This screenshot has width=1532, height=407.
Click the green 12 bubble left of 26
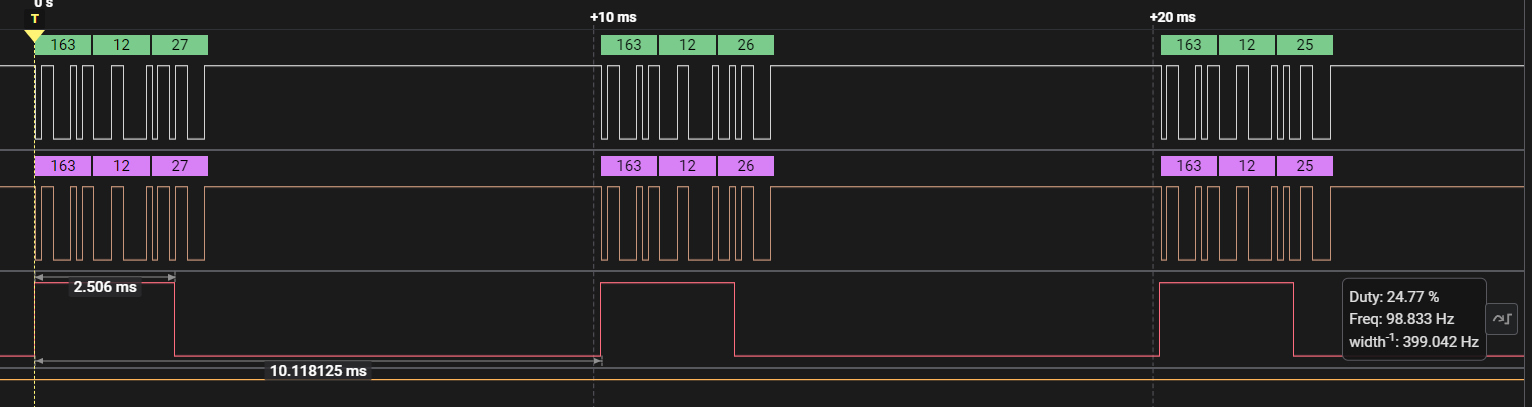(687, 45)
